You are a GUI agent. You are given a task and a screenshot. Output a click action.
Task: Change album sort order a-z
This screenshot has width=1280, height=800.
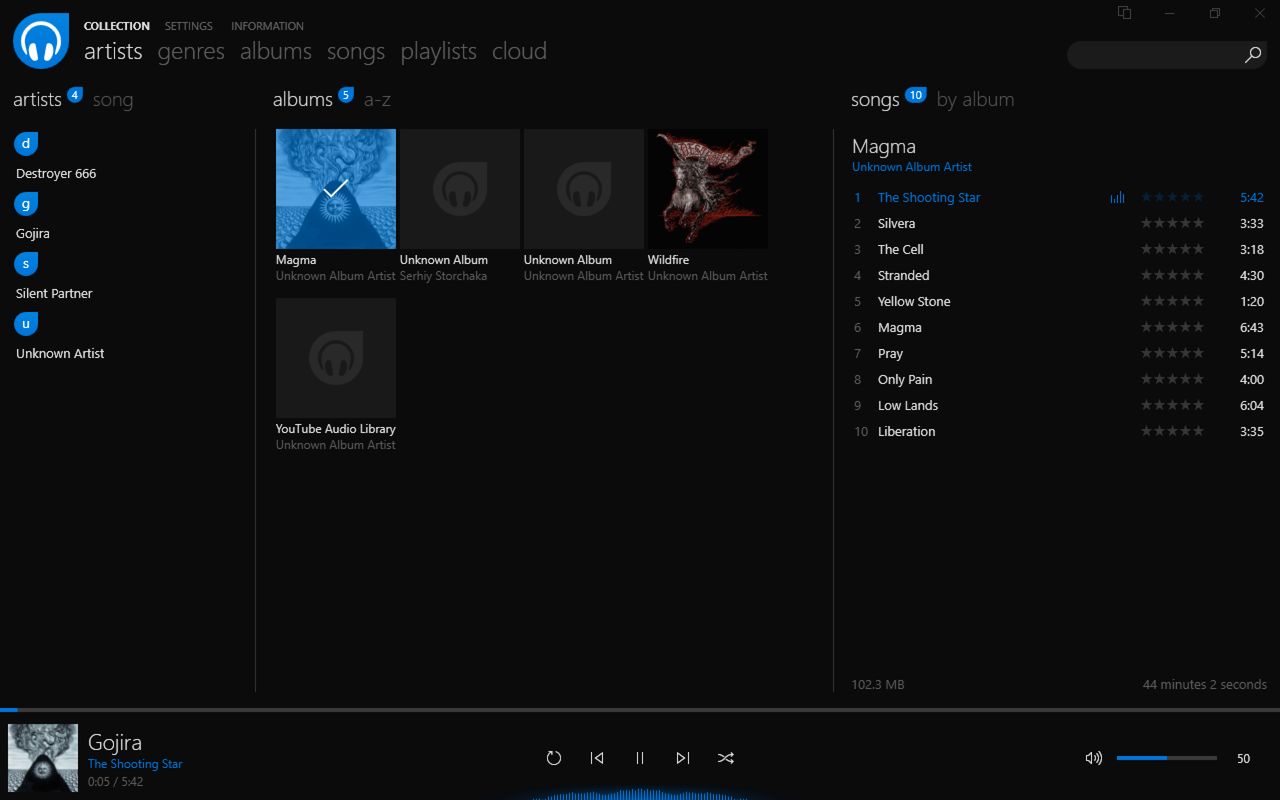[377, 100]
